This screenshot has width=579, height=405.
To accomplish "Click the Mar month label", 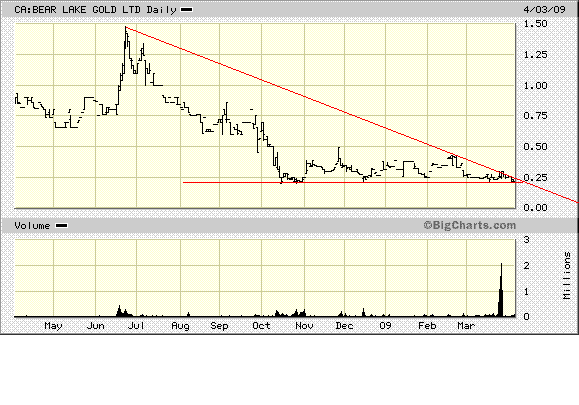I will 466,326.
